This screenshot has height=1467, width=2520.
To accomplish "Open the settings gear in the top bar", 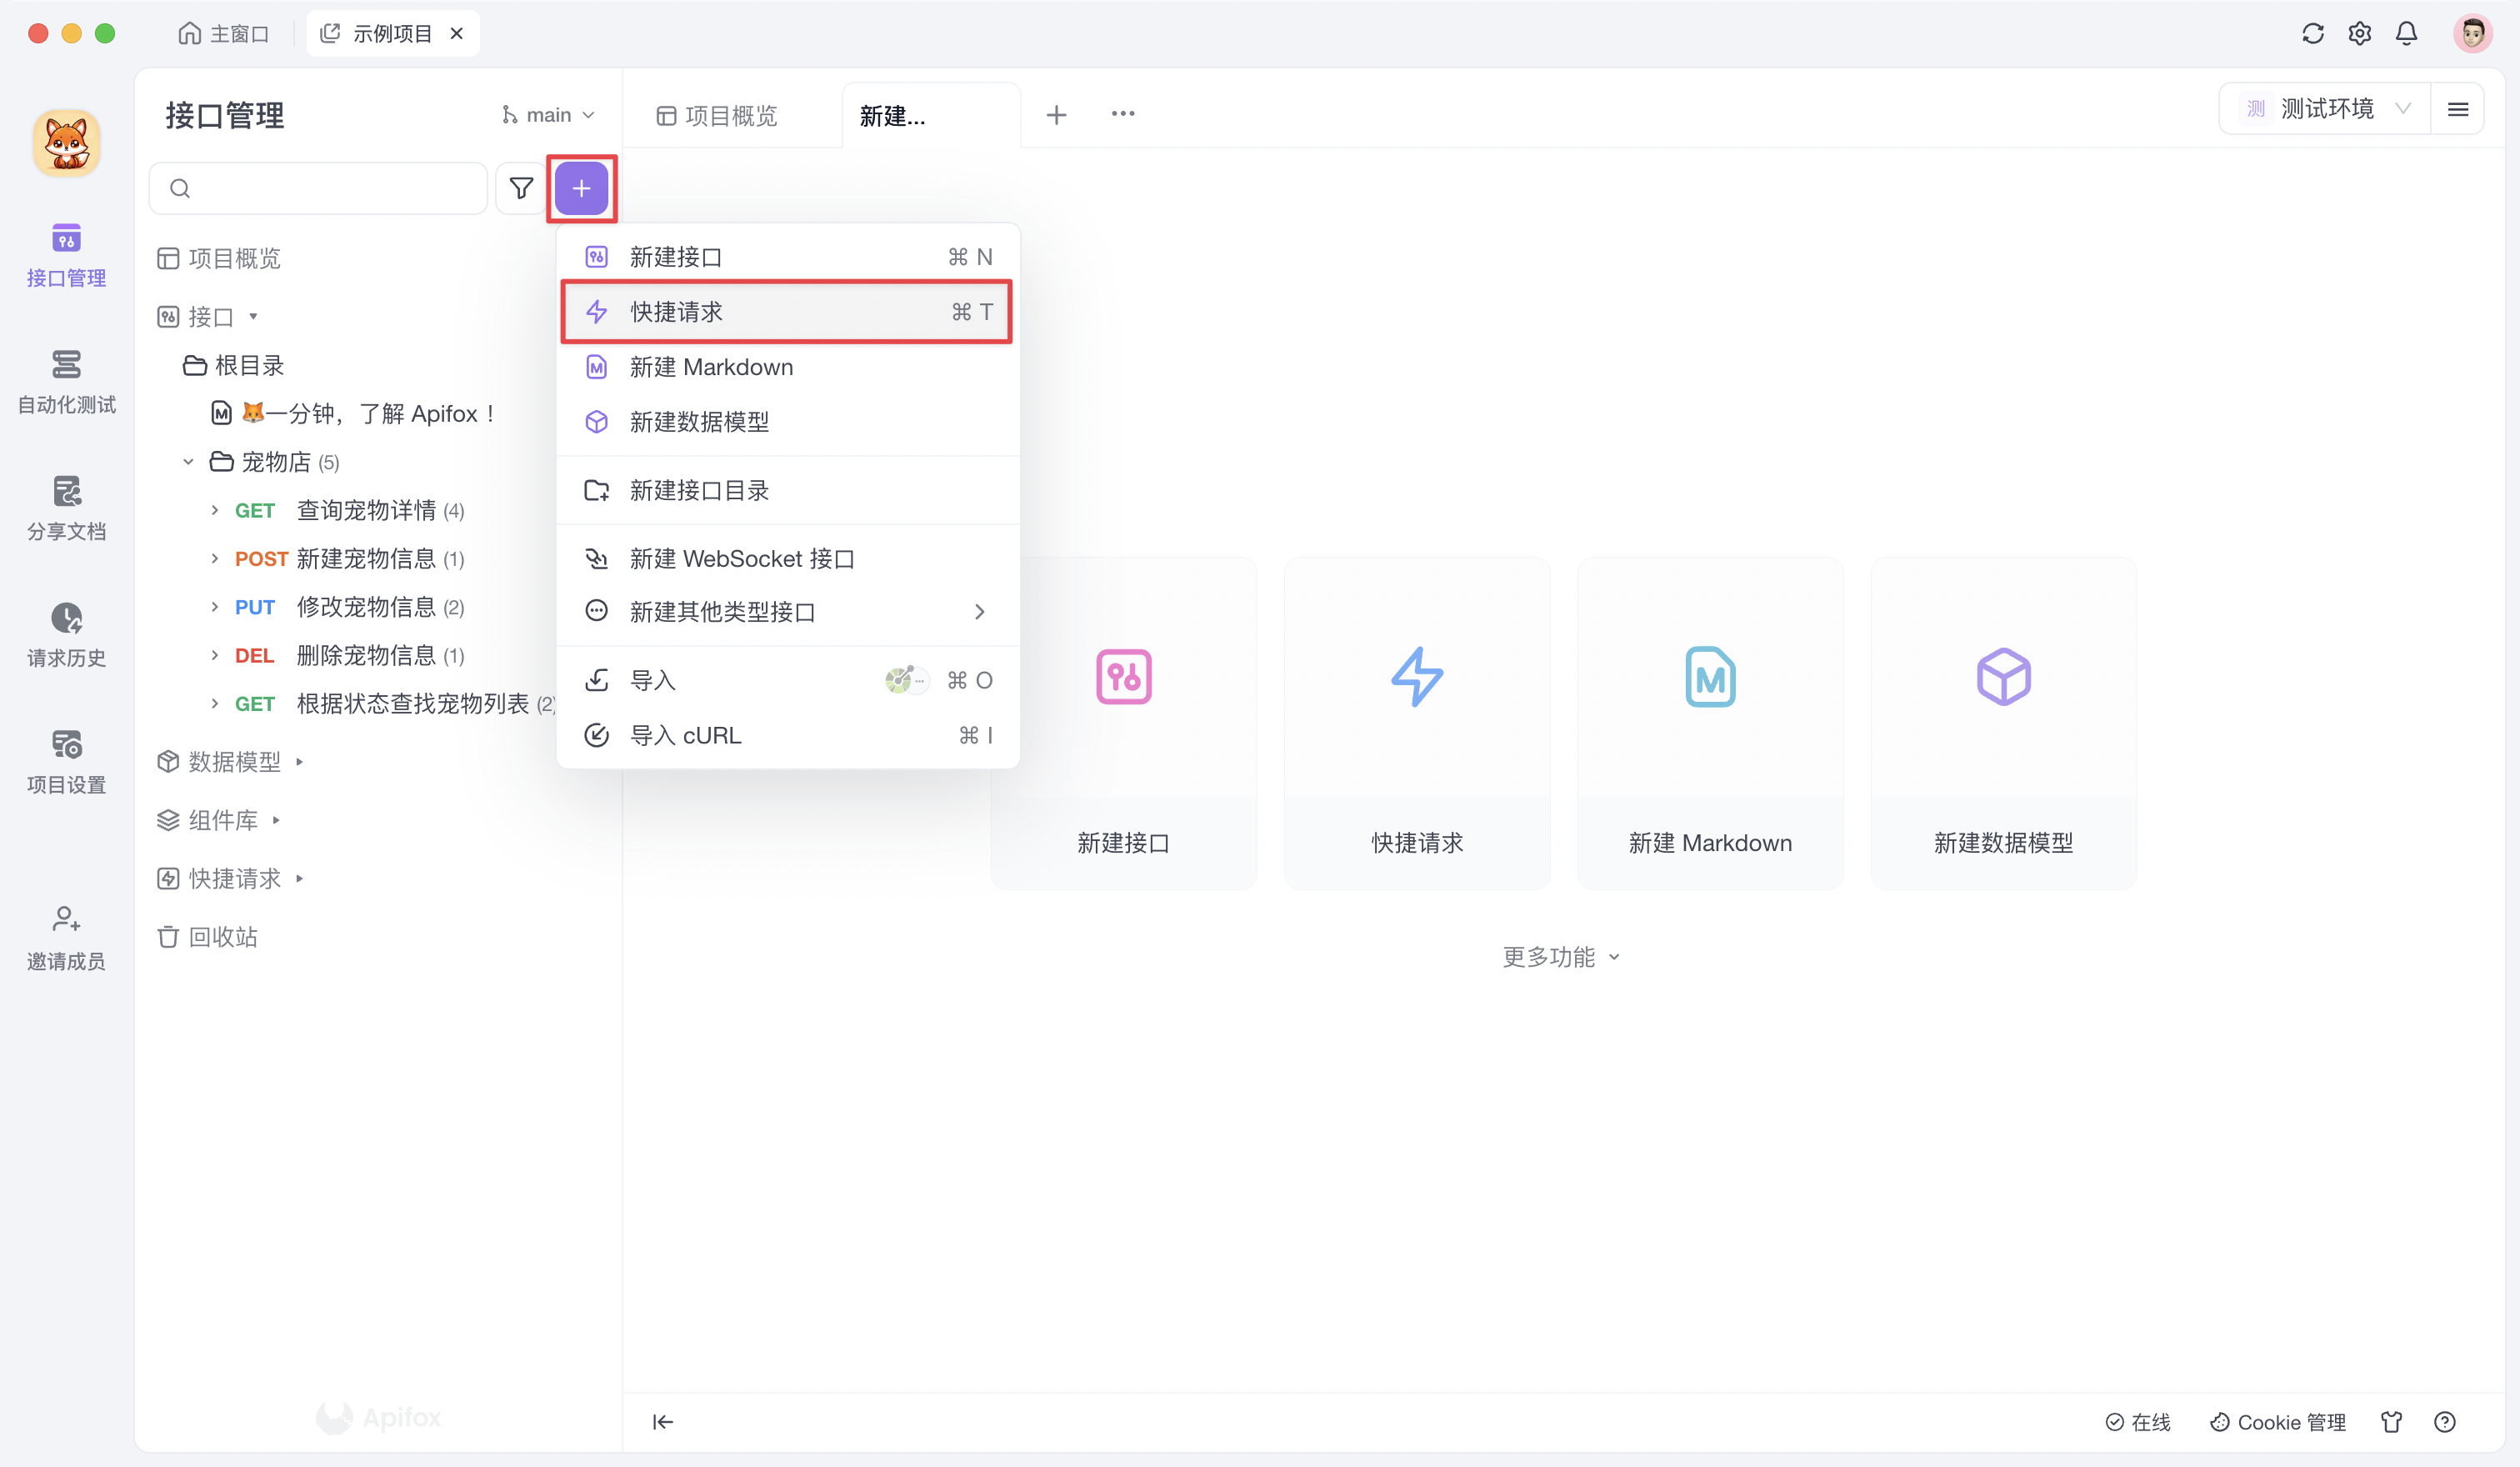I will pos(2359,33).
